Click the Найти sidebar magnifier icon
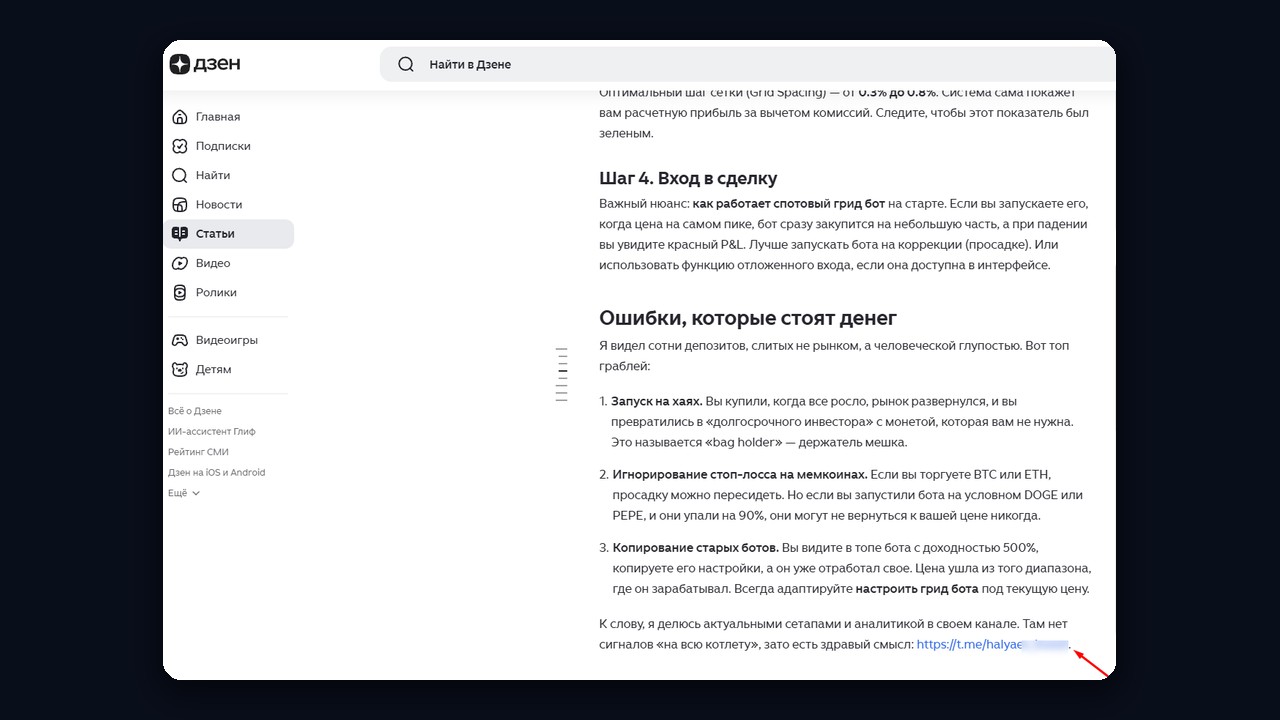This screenshot has width=1280, height=720. (x=180, y=175)
